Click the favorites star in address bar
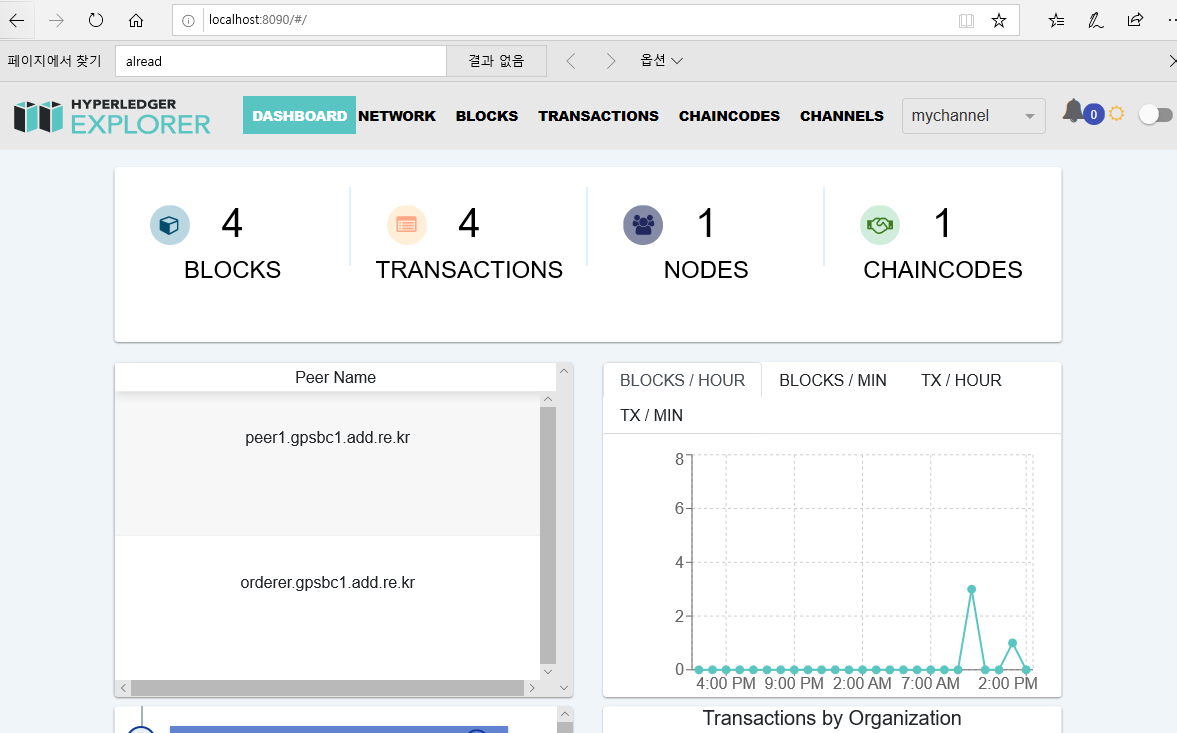 click(998, 20)
